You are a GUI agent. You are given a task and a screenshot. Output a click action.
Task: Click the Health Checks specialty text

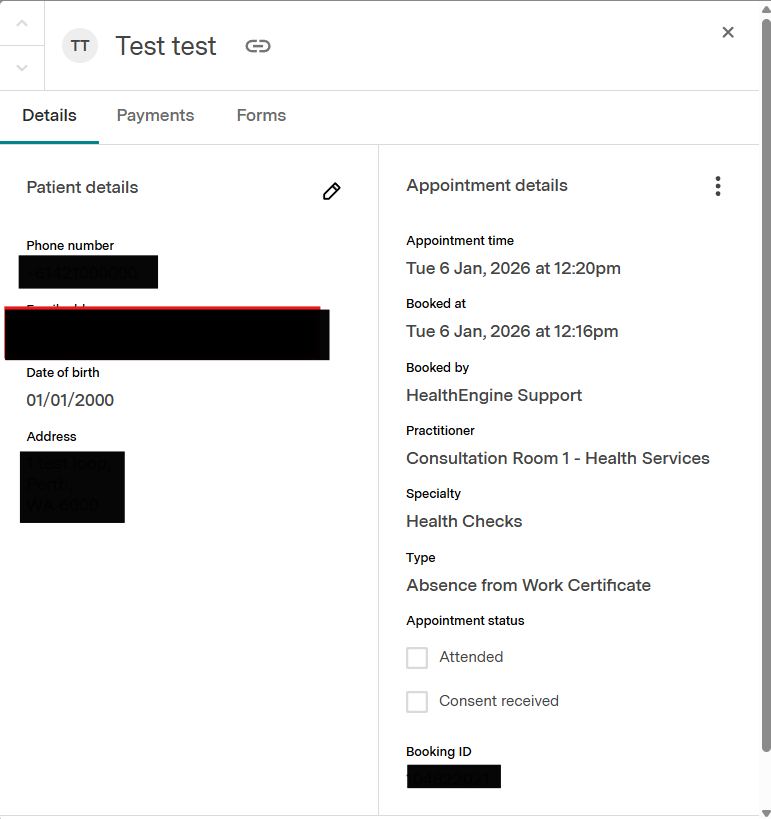464,521
